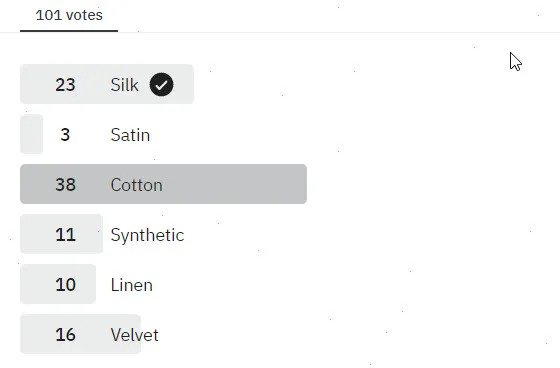This screenshot has height=368, width=560.
Task: Click the Linen result bar's left portion
Action: 36,284
